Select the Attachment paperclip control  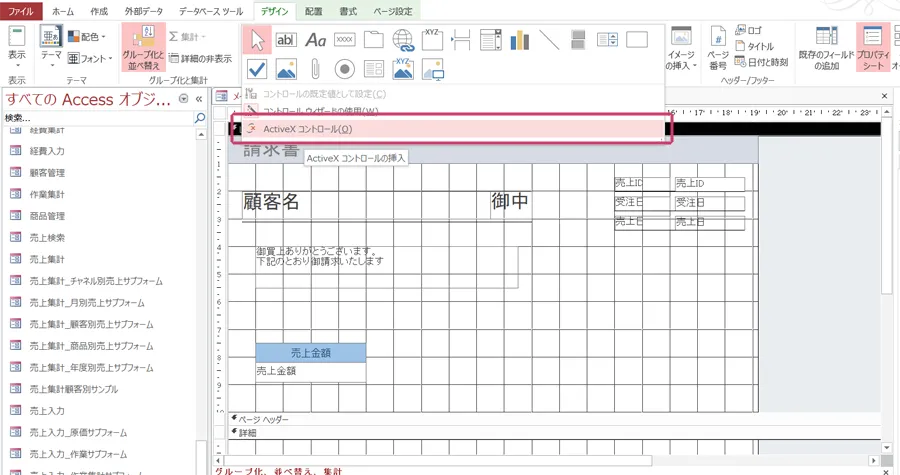pyautogui.click(x=315, y=69)
